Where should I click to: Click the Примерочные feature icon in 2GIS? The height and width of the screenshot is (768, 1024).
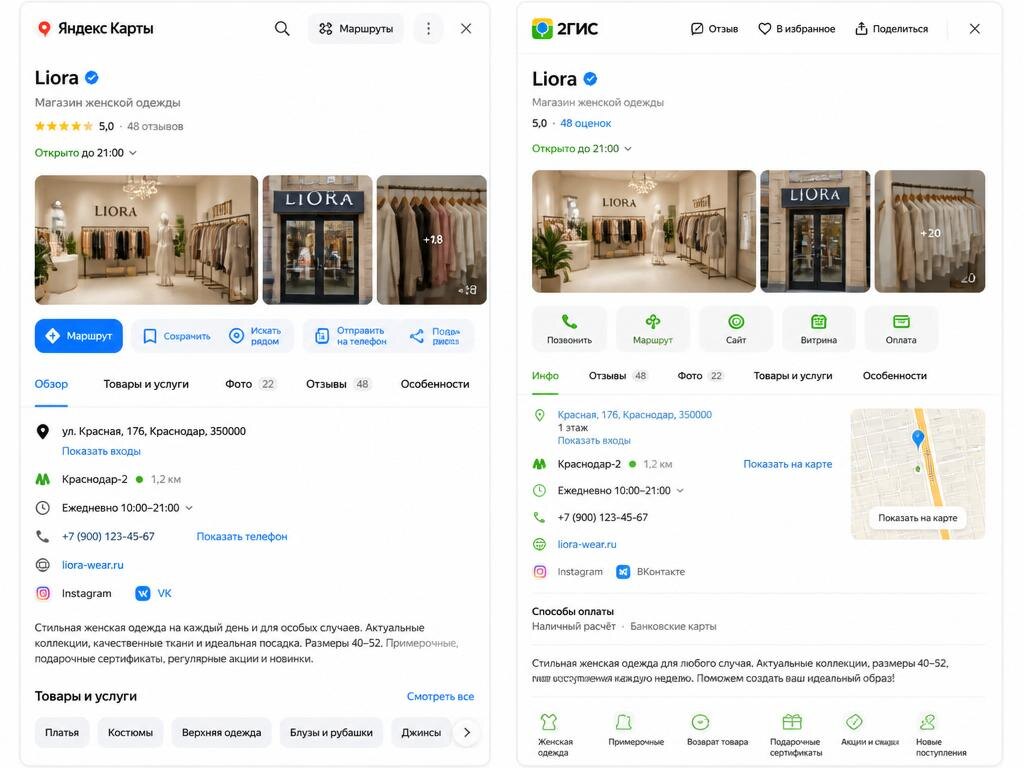click(x=624, y=722)
